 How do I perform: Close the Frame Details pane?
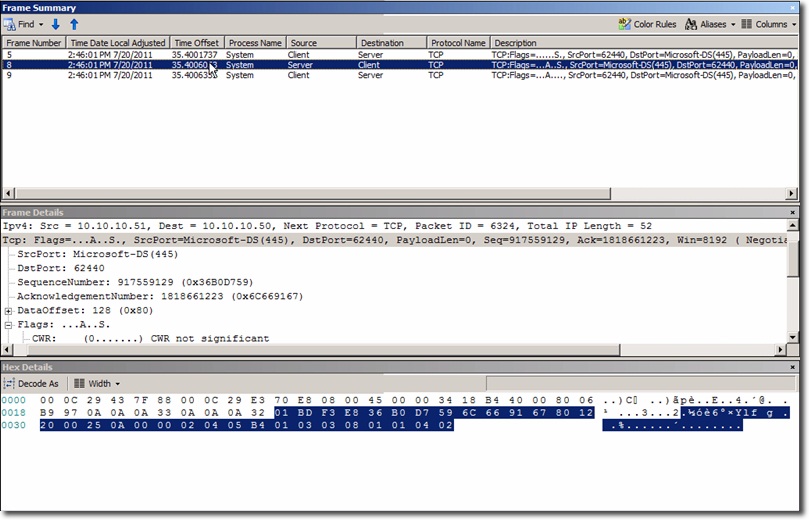click(792, 212)
